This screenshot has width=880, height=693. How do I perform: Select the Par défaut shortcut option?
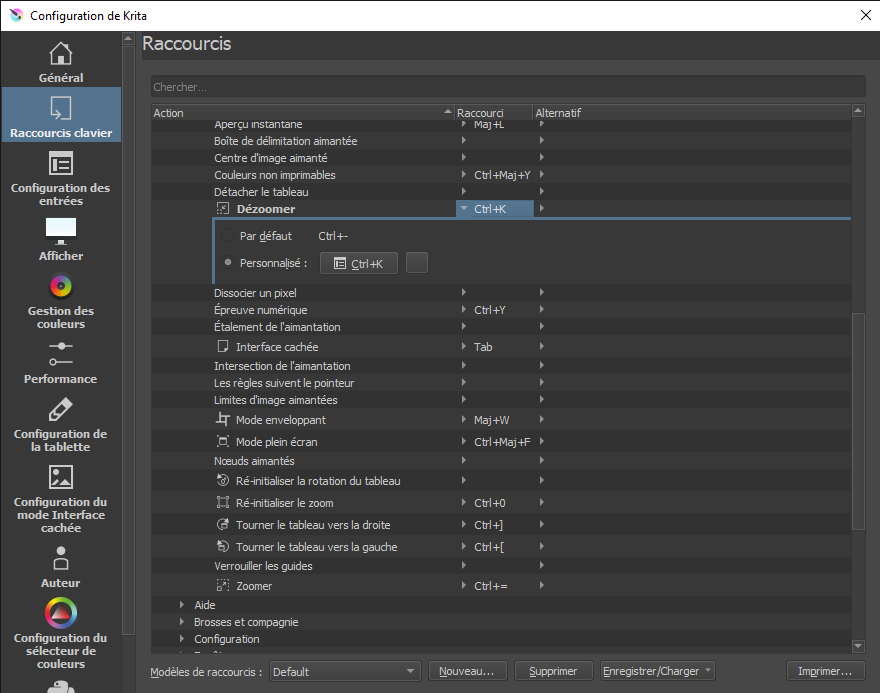(229, 237)
